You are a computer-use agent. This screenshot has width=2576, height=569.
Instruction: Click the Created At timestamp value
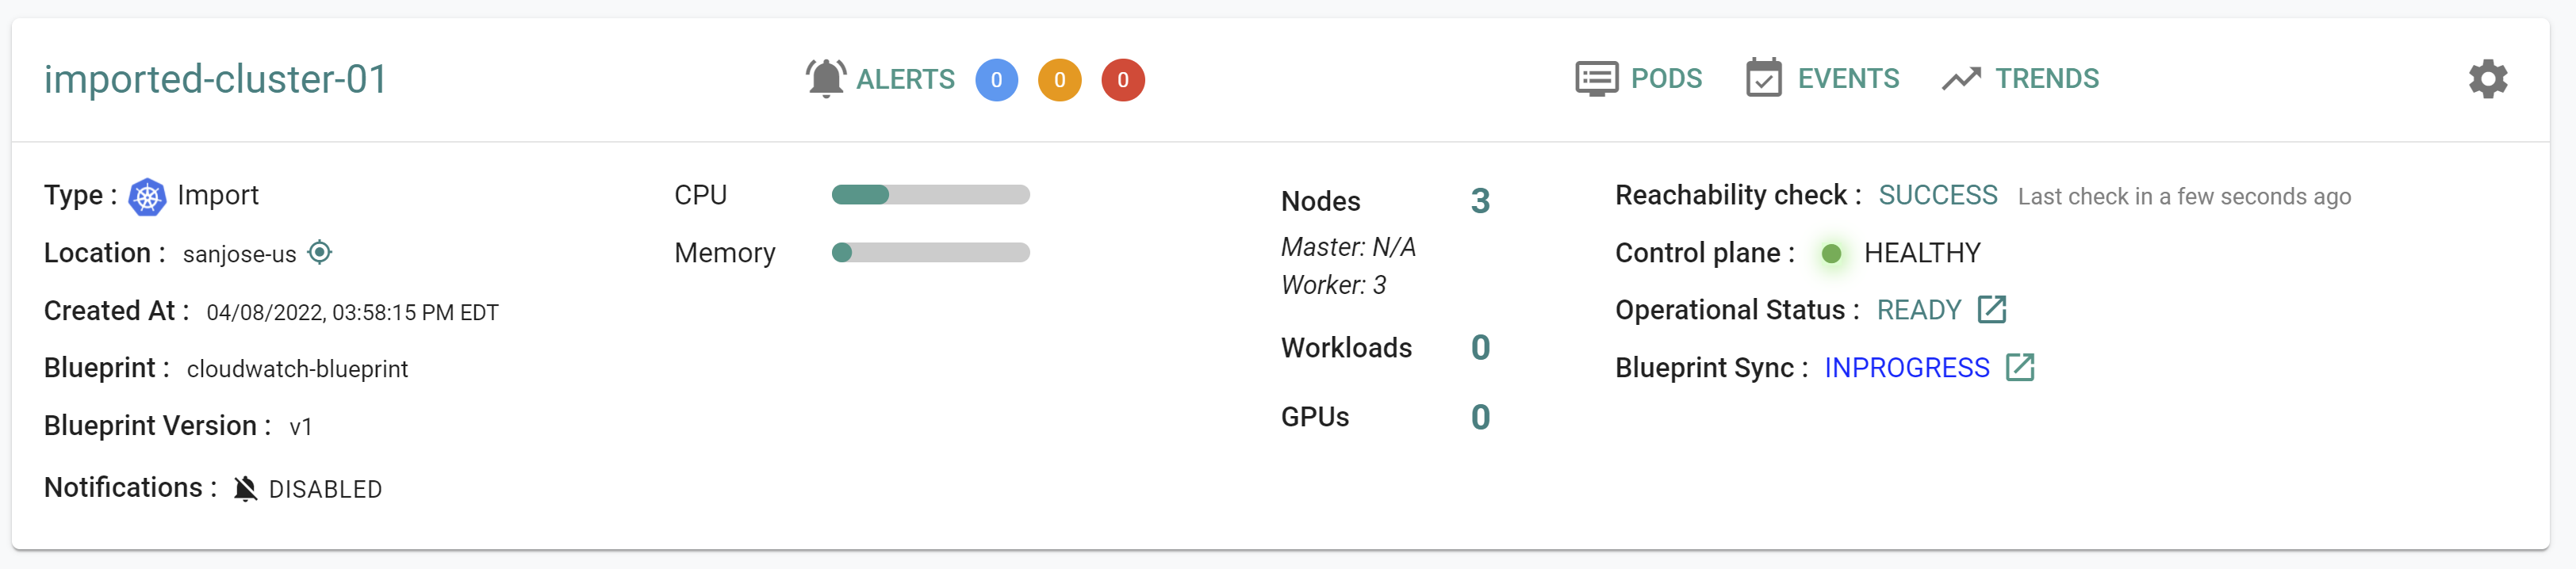click(x=352, y=312)
